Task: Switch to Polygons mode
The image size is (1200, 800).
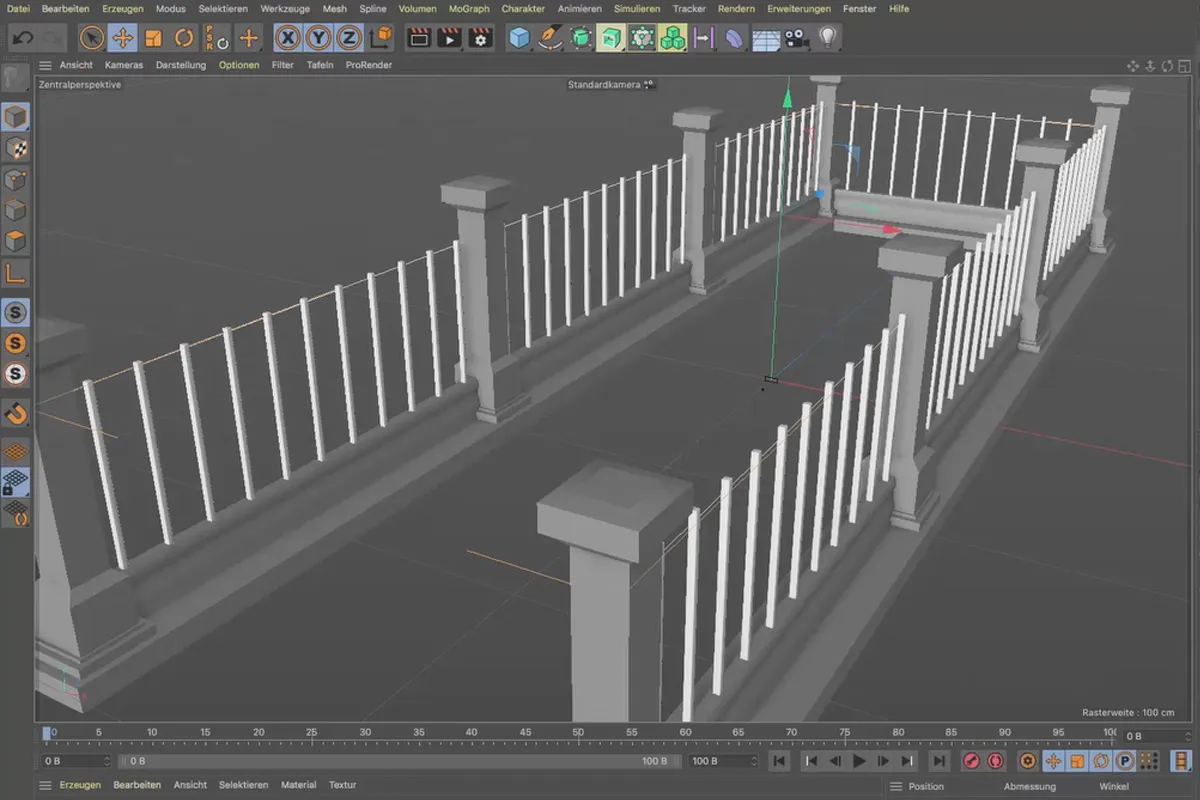Action: pos(15,241)
